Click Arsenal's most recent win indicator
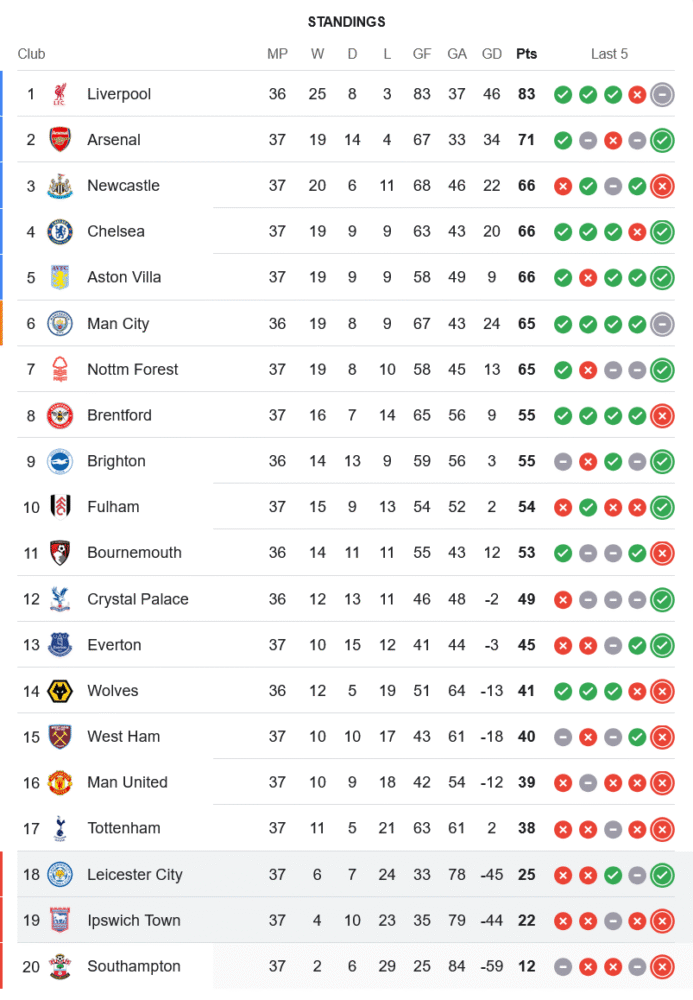Viewport: 693px width, 1000px height. tap(661, 140)
